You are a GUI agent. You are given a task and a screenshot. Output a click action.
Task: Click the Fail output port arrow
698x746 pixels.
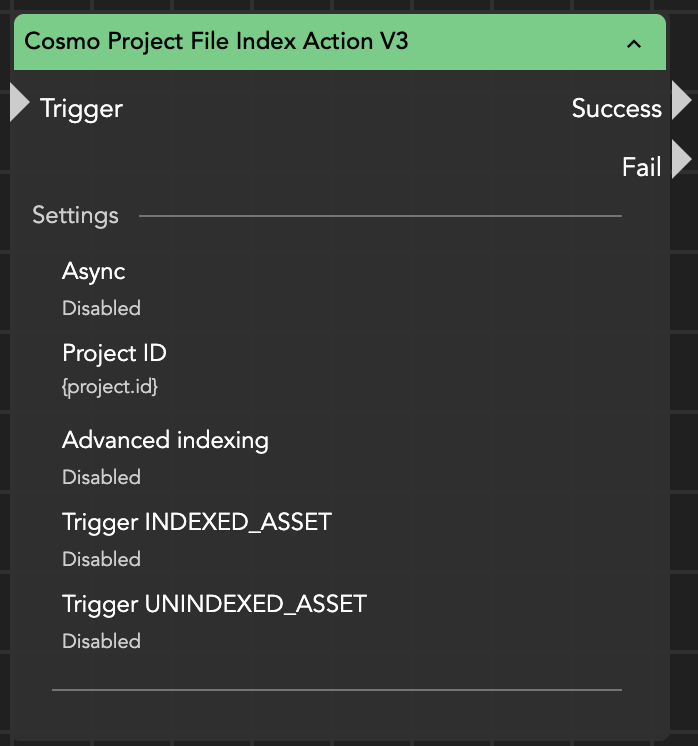coord(681,160)
